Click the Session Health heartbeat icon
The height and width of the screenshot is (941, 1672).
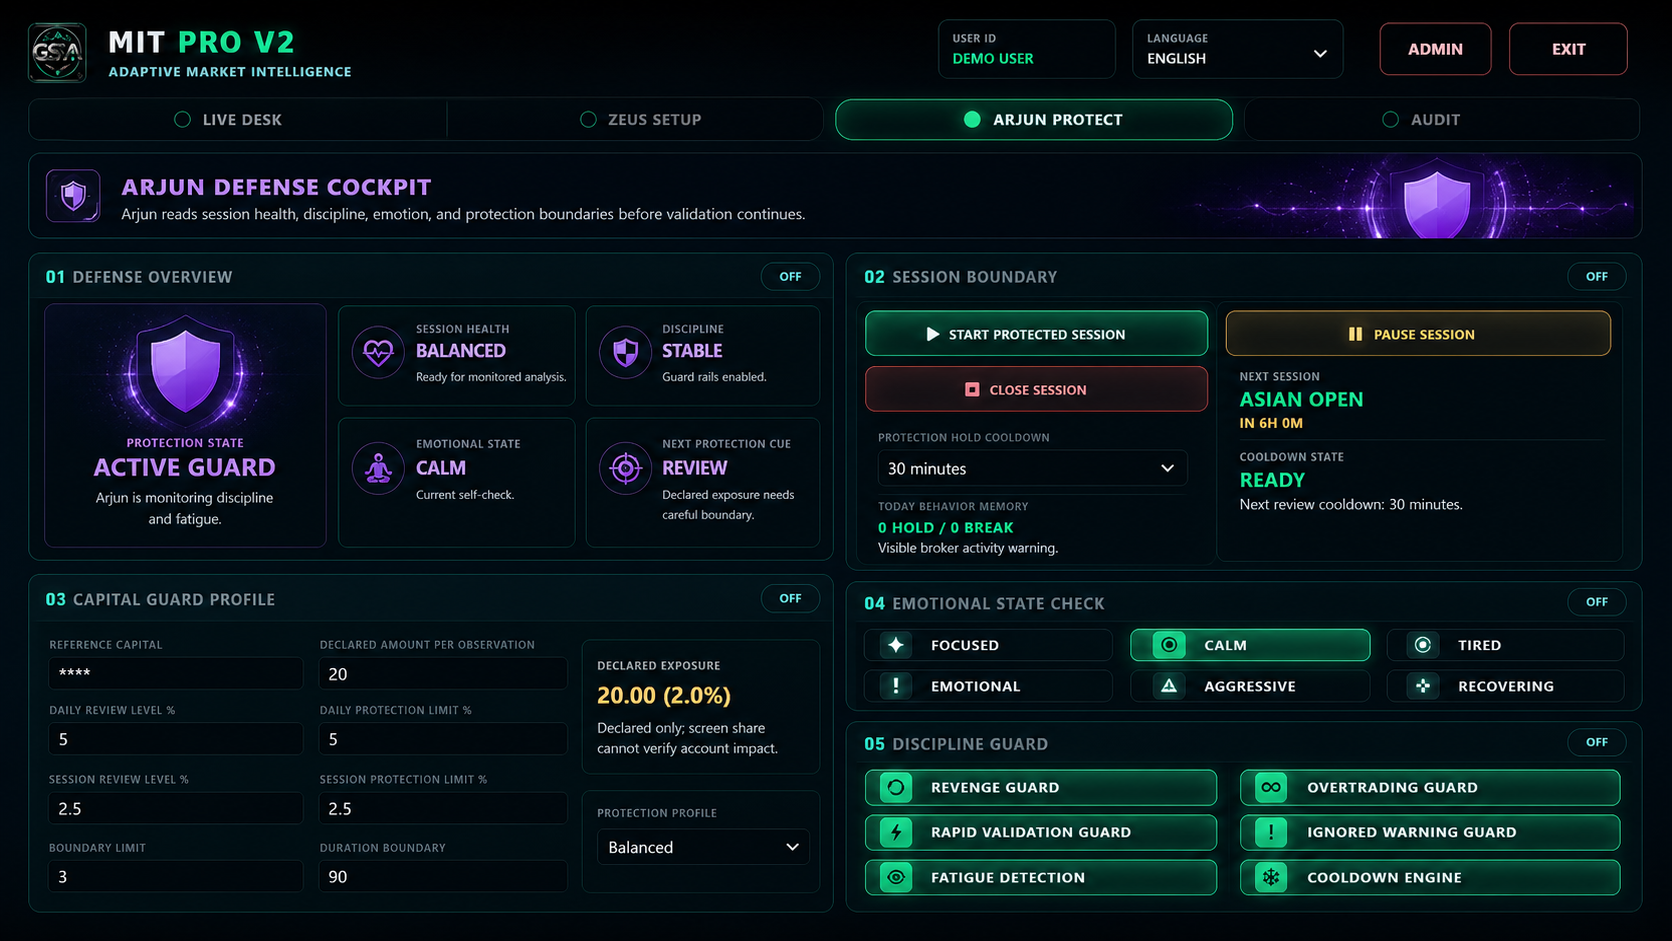click(378, 353)
